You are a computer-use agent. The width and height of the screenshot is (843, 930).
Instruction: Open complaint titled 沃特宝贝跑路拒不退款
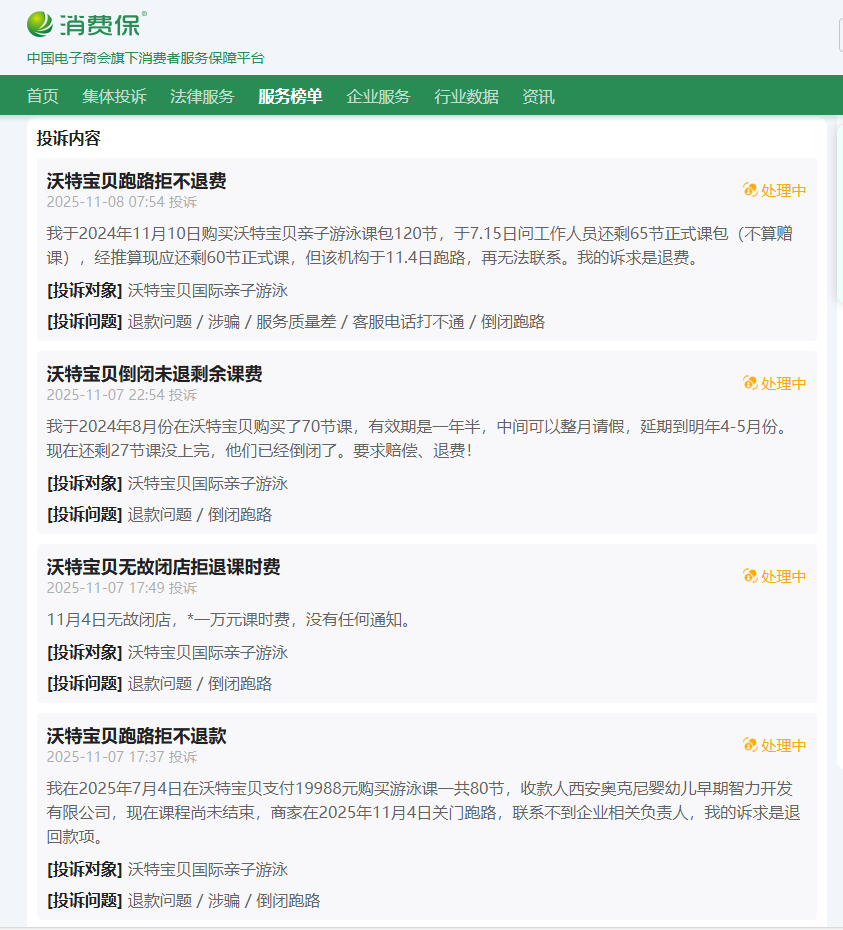coord(136,736)
